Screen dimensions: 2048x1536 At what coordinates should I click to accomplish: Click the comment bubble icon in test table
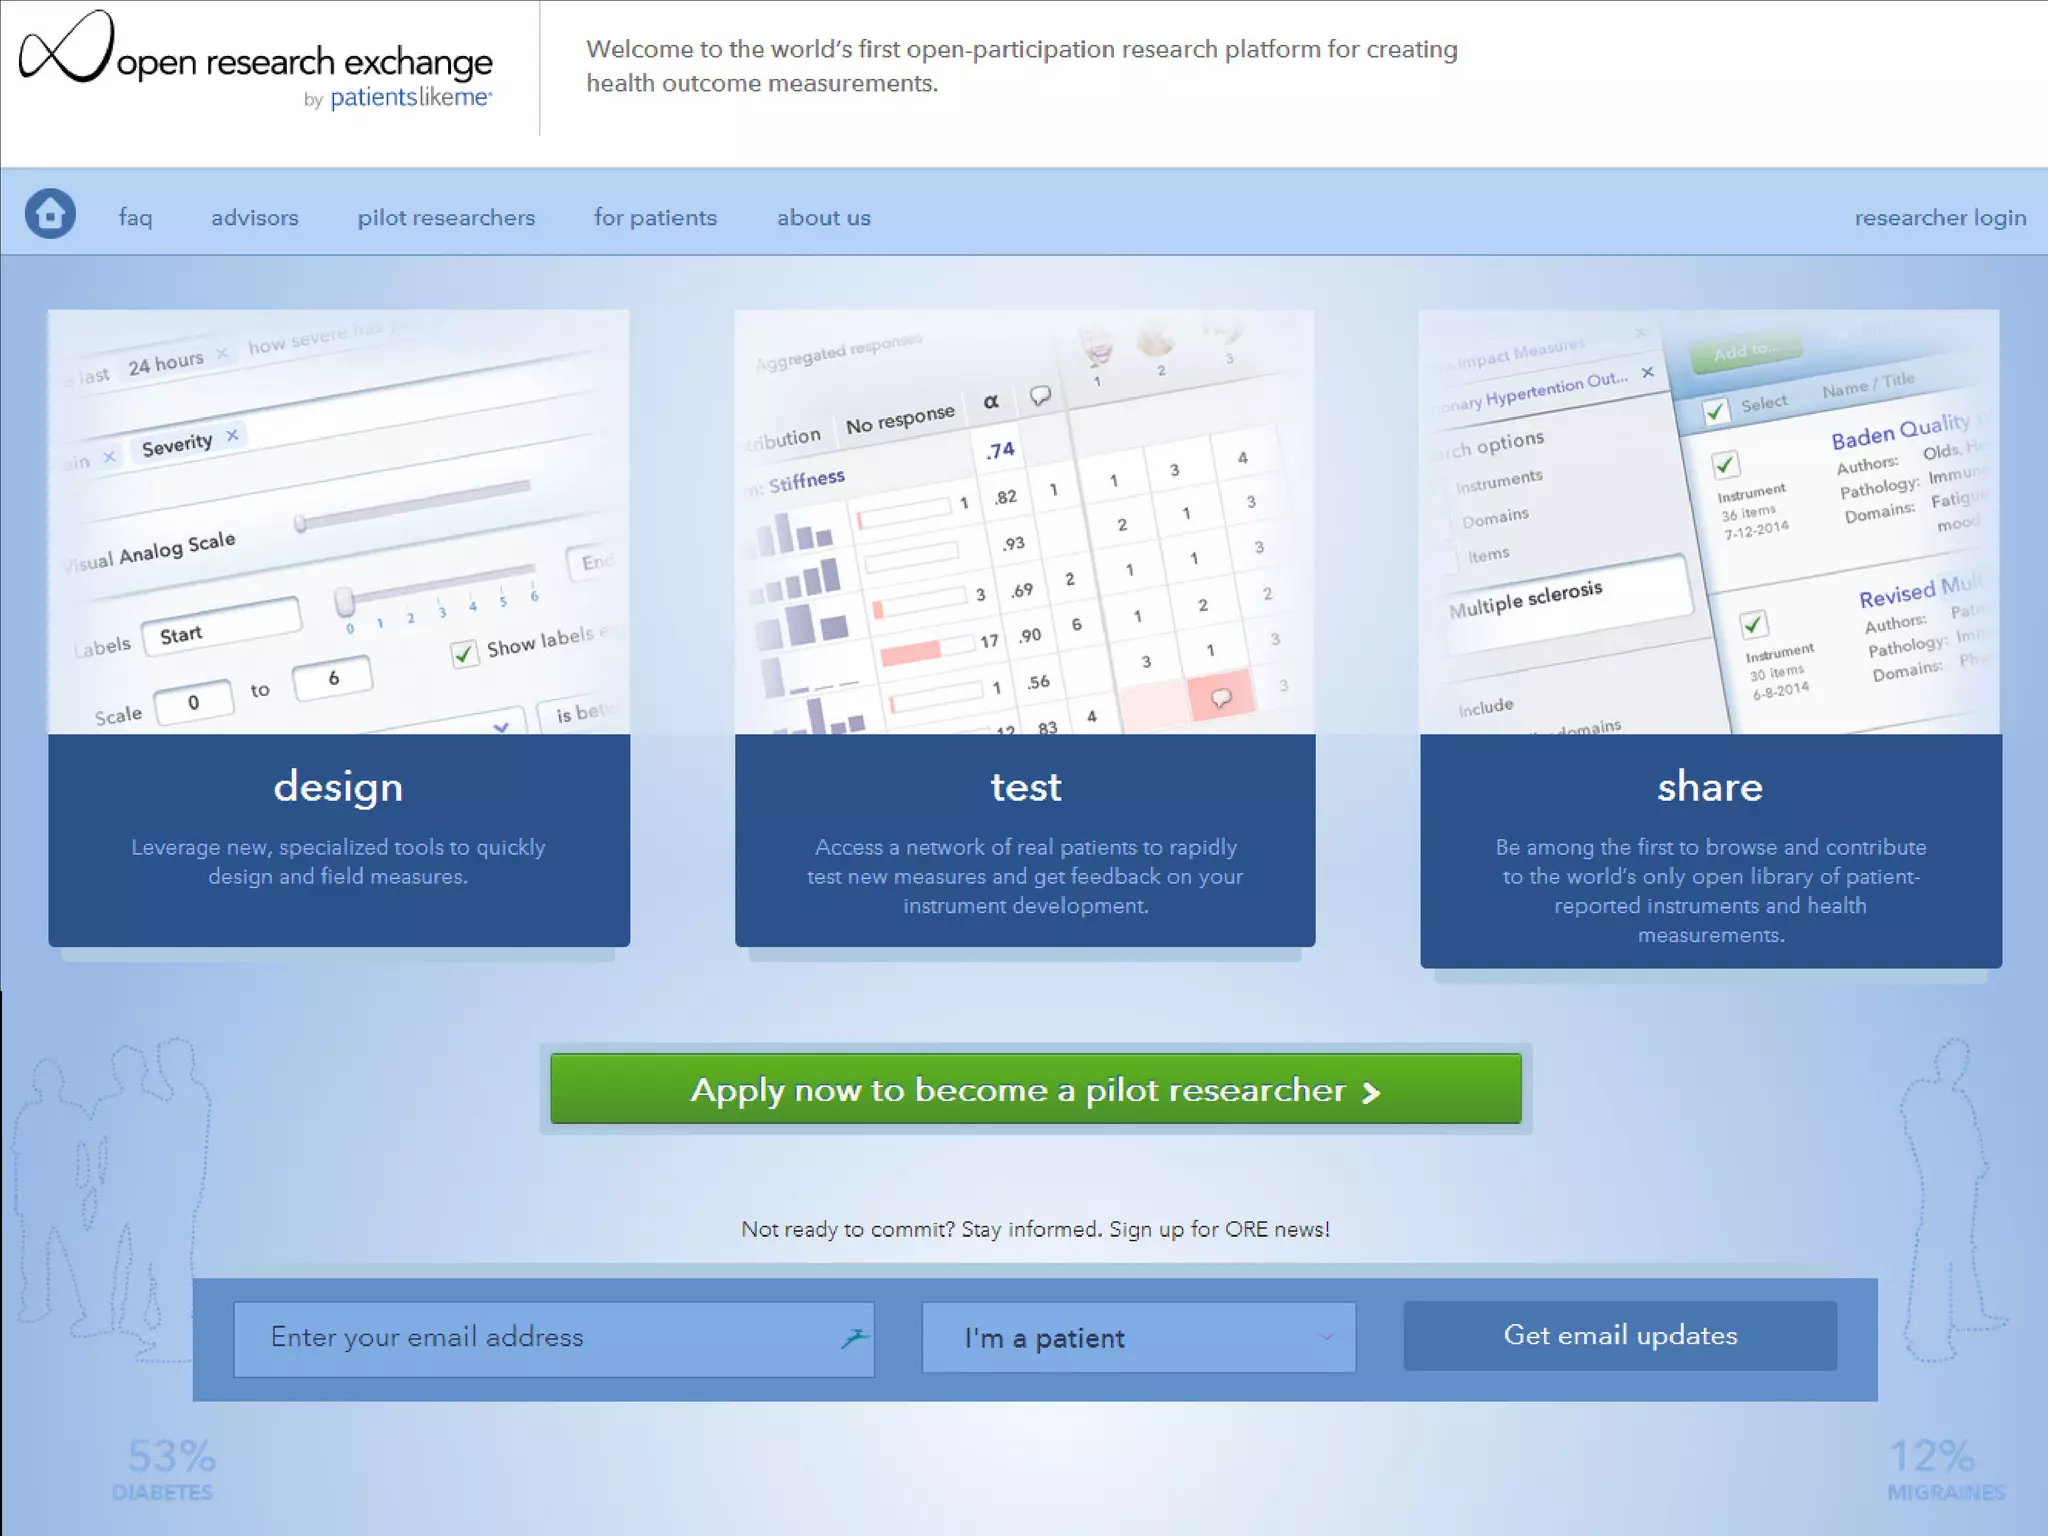(1040, 396)
